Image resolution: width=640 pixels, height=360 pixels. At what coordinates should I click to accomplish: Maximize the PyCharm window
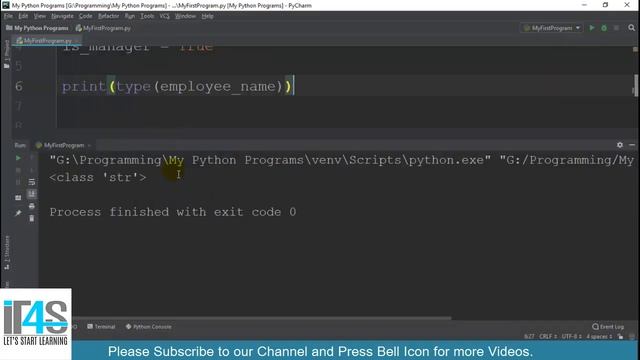click(x=605, y=5)
